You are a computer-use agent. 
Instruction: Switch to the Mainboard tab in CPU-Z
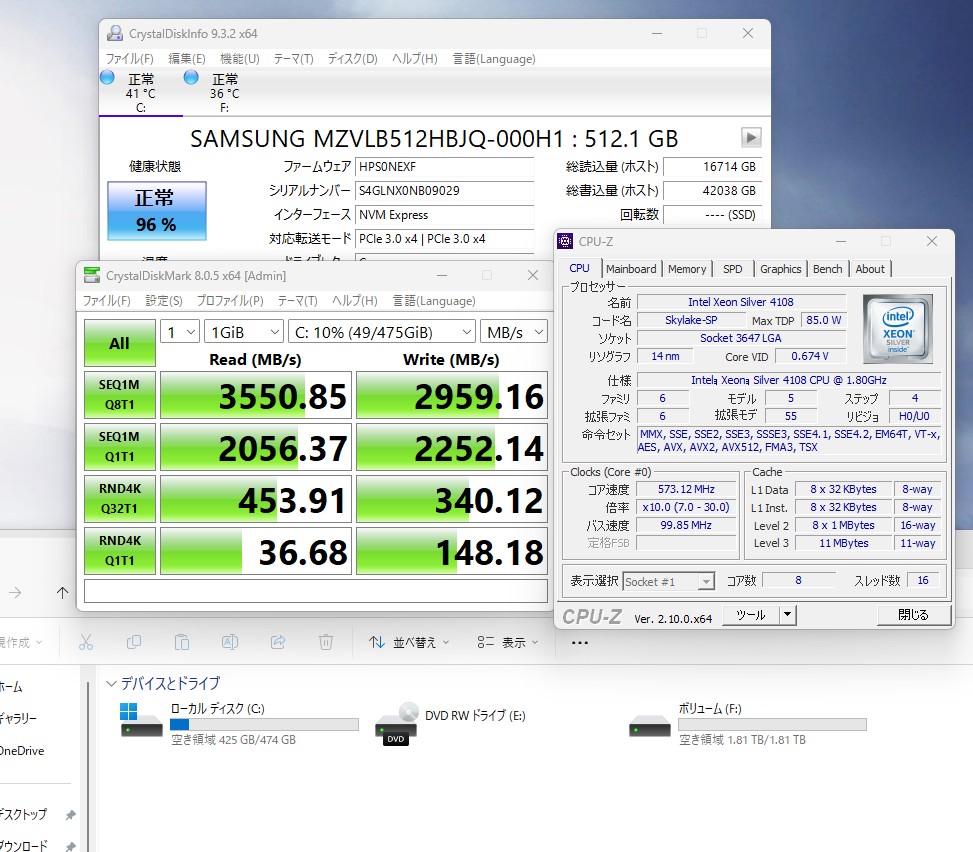pos(630,269)
